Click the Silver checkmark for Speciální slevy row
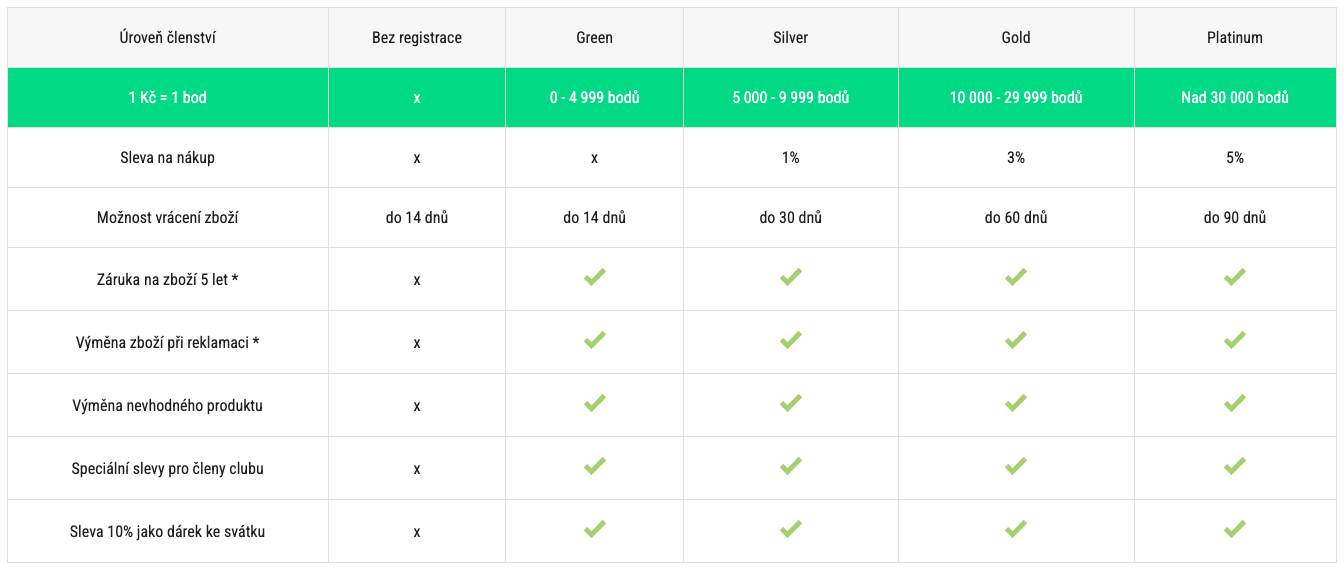This screenshot has width=1344, height=571. click(791, 467)
